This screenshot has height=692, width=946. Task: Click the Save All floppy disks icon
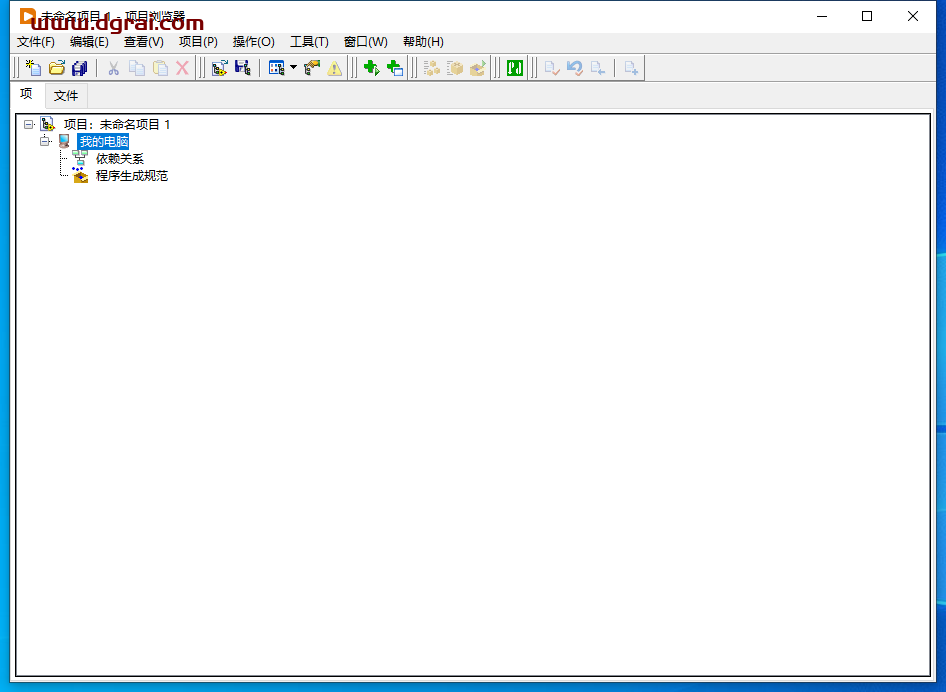[80, 68]
